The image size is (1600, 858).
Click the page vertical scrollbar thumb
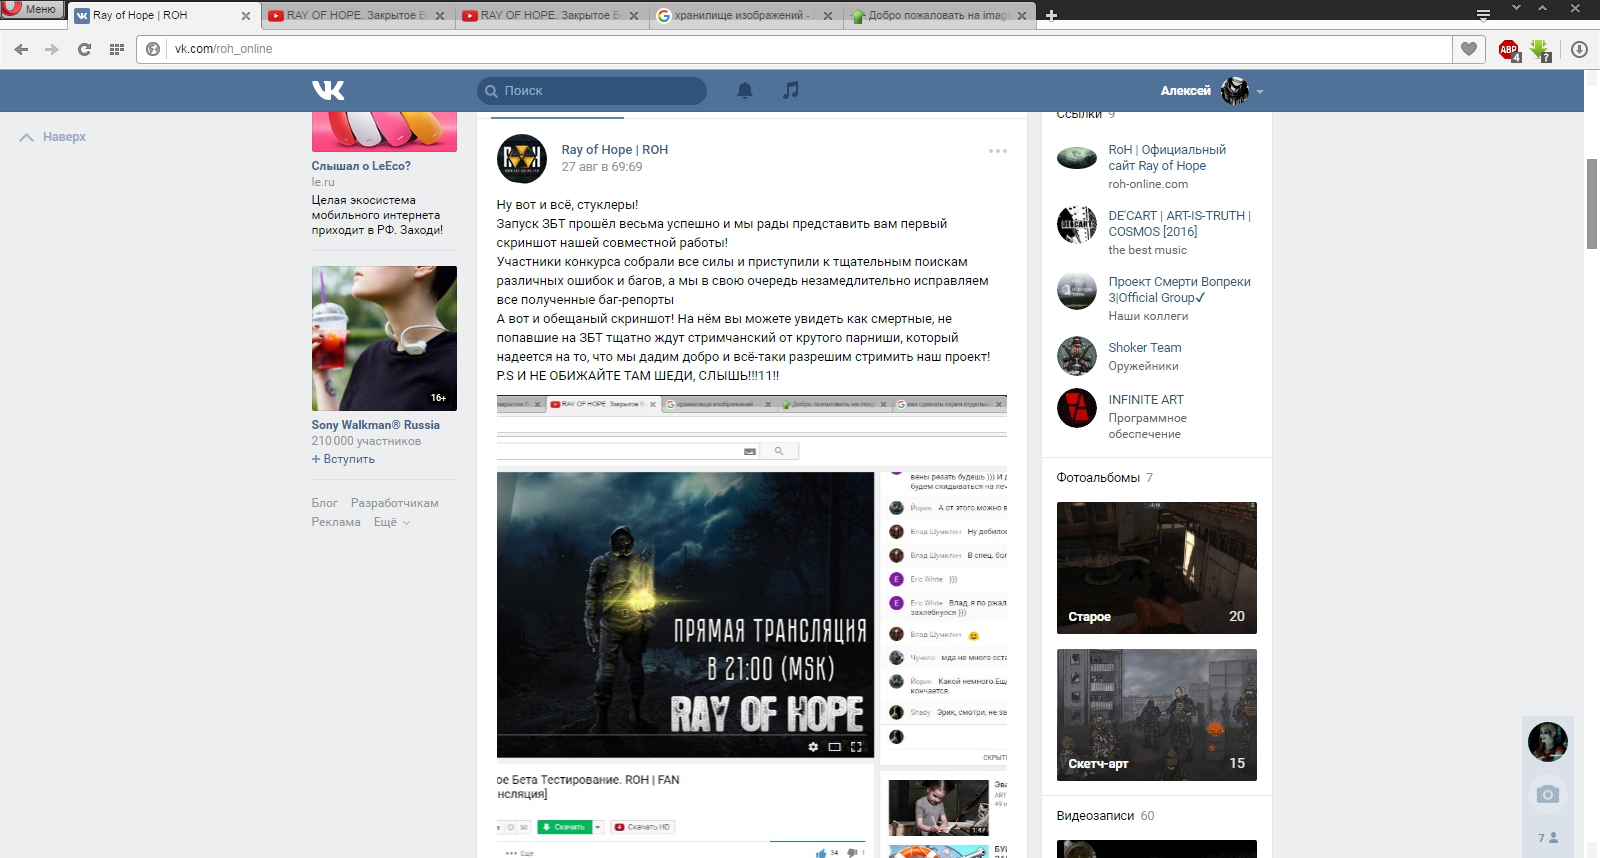click(1592, 203)
